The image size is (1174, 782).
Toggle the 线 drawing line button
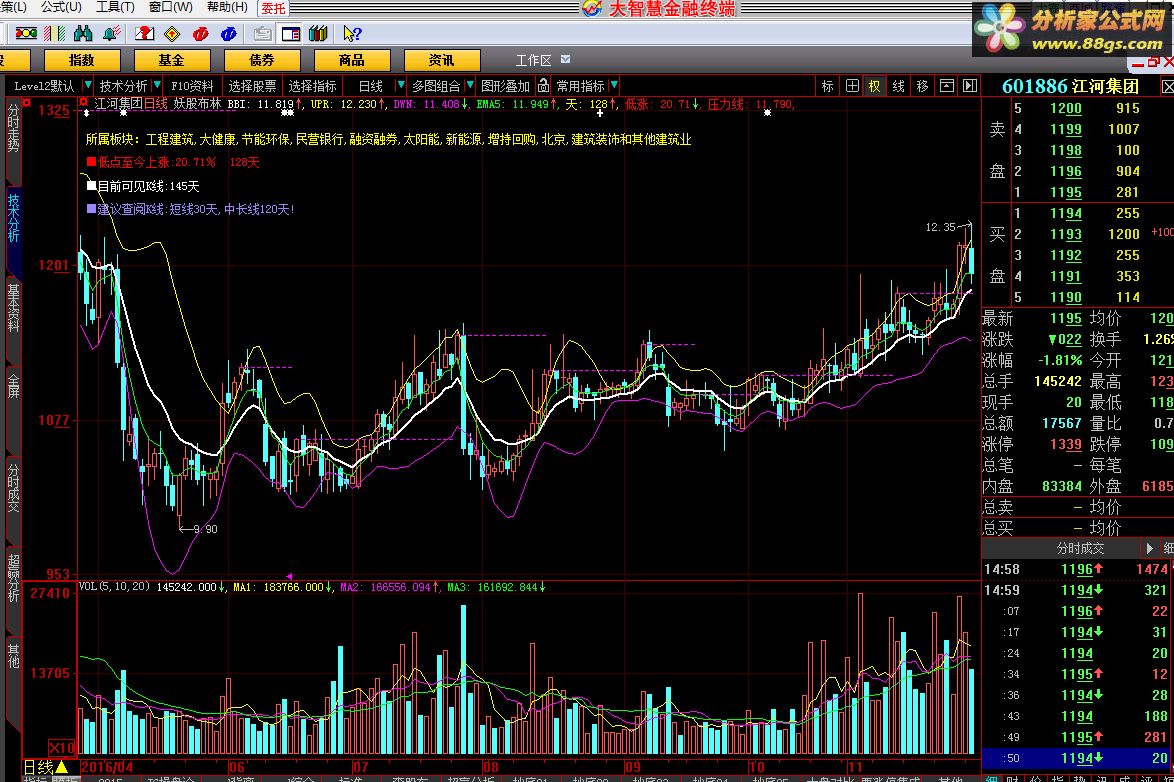pyautogui.click(x=898, y=85)
